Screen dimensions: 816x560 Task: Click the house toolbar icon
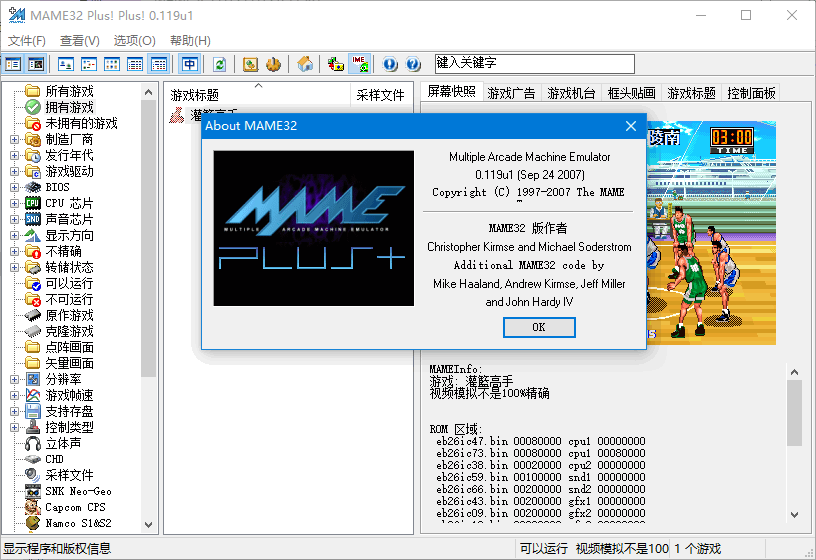coord(305,65)
